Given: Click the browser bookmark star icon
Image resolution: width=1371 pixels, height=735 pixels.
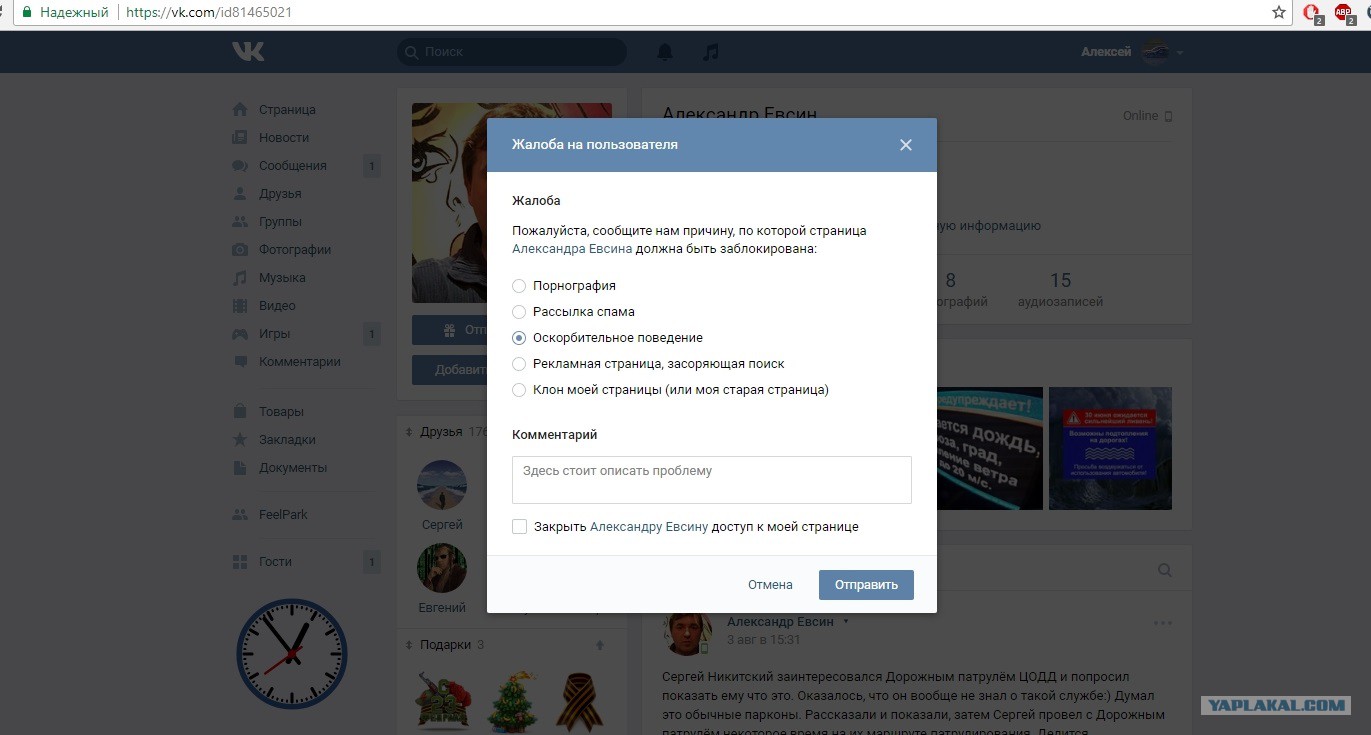Looking at the screenshot, I should tap(1279, 13).
